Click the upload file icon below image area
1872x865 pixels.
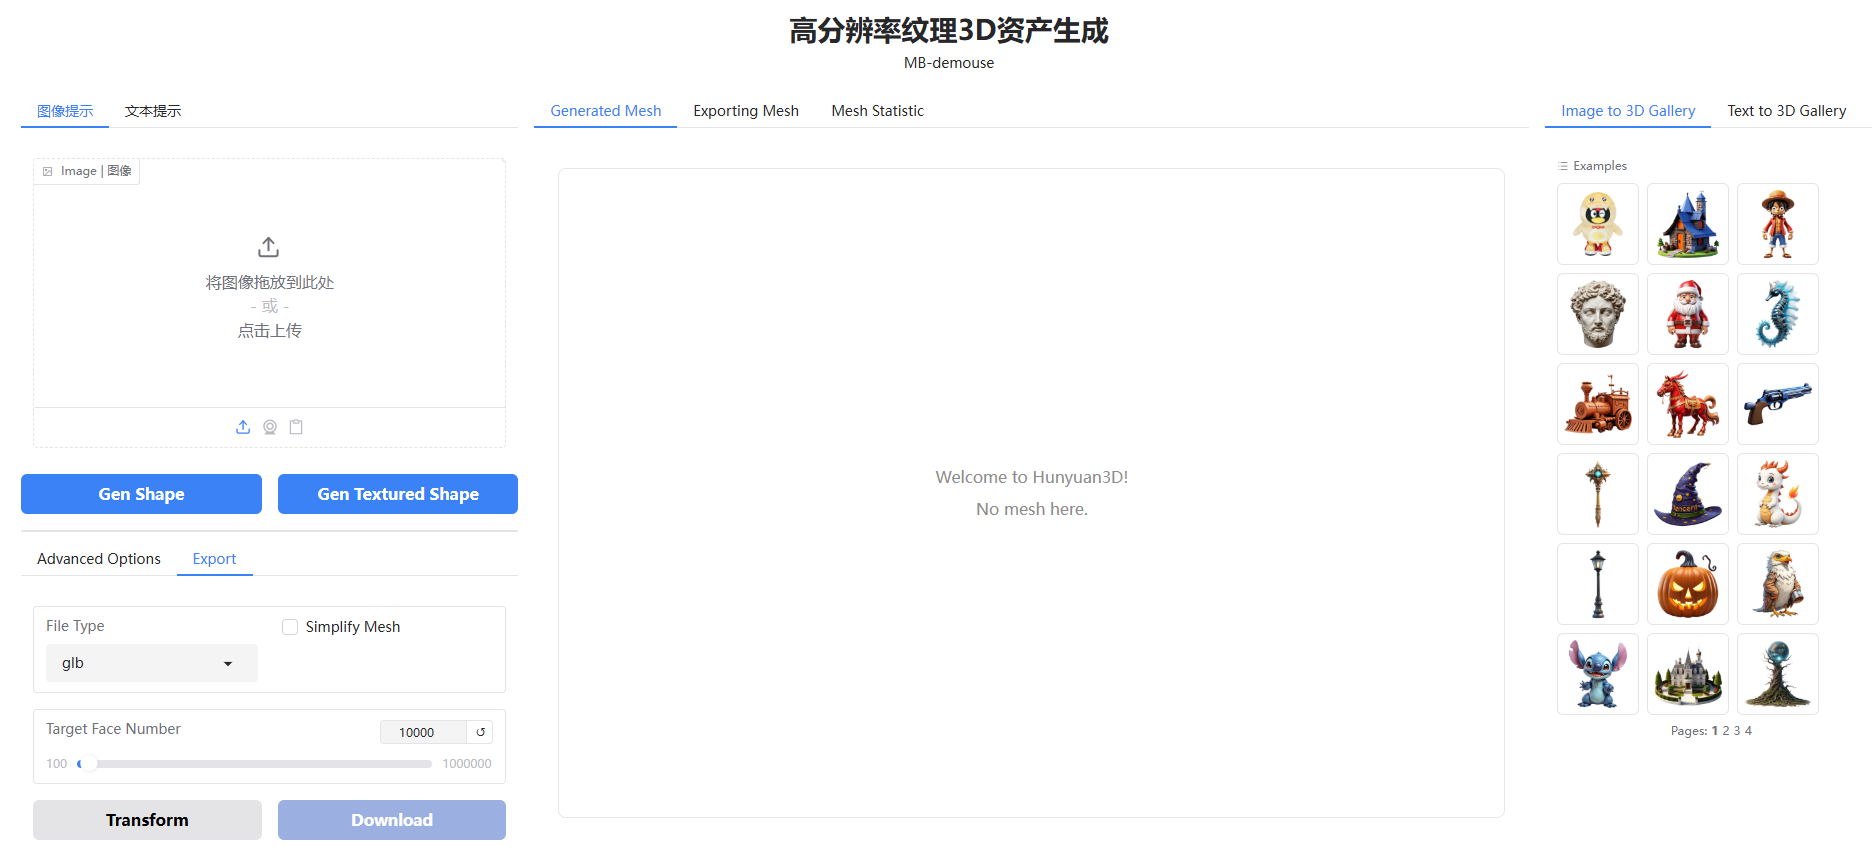pos(243,427)
